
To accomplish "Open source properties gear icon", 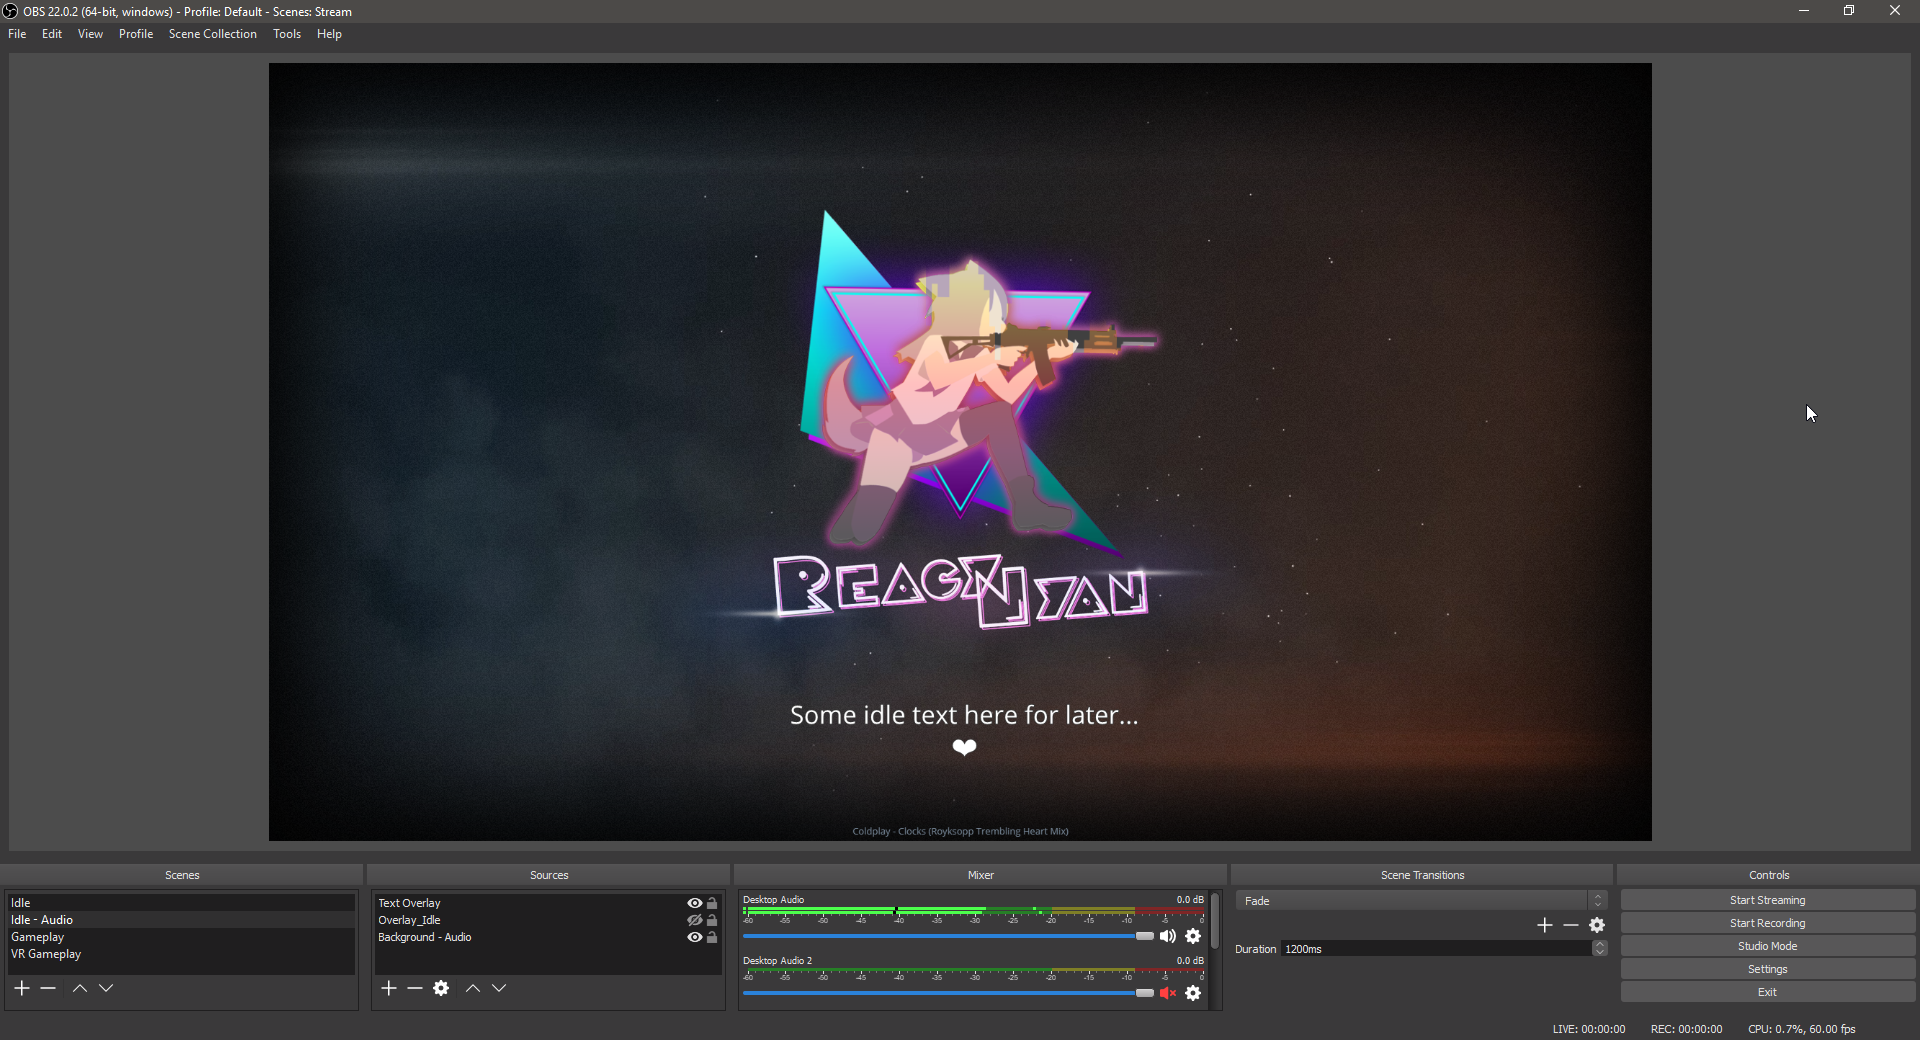I will (x=441, y=988).
